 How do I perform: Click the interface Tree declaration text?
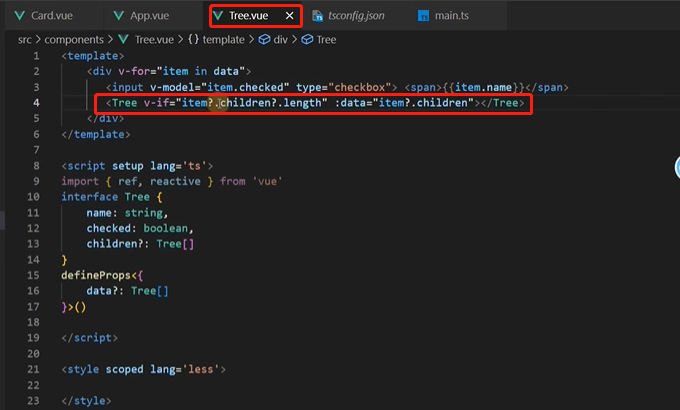point(105,197)
